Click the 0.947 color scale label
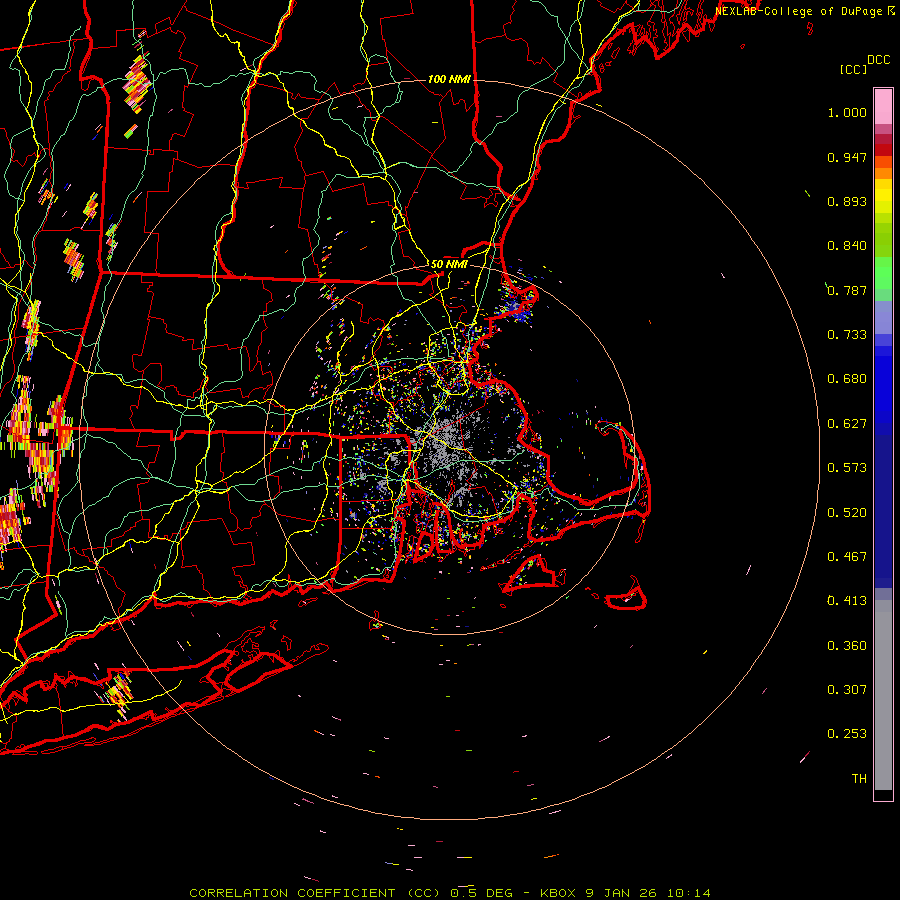Viewport: 900px width, 900px height. [x=847, y=157]
